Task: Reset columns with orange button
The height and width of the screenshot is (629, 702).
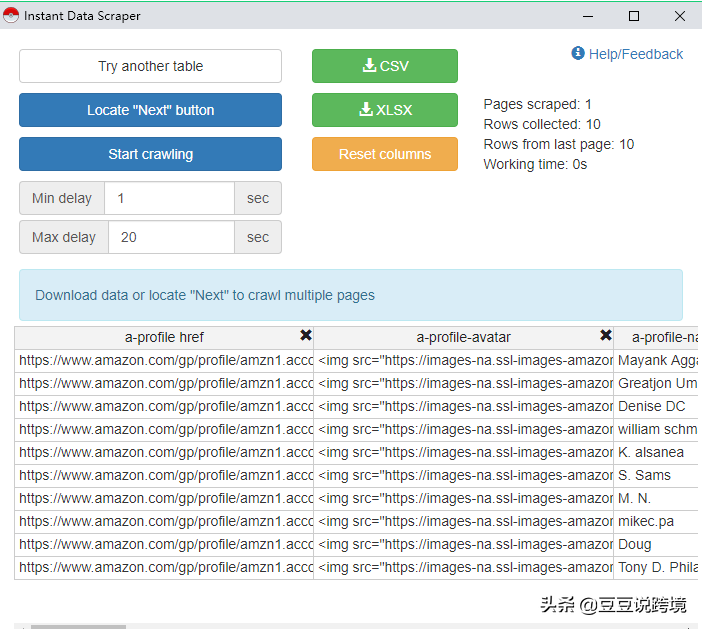Action: (x=385, y=154)
